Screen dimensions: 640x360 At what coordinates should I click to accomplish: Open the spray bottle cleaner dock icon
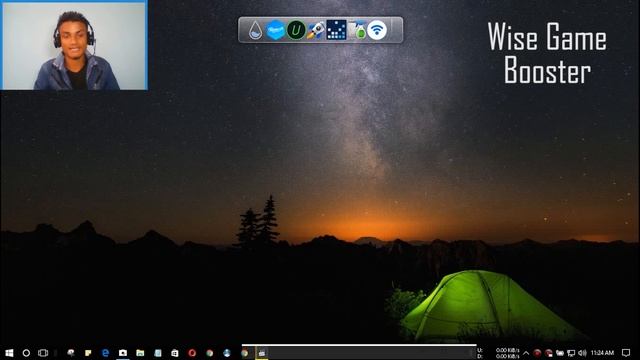click(358, 30)
